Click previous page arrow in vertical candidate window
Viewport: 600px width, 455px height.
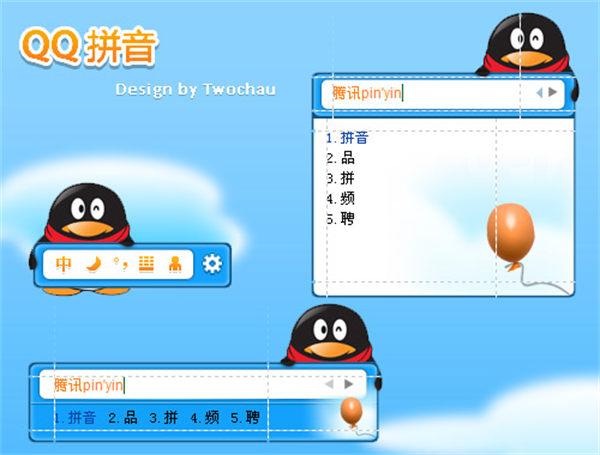click(x=539, y=93)
